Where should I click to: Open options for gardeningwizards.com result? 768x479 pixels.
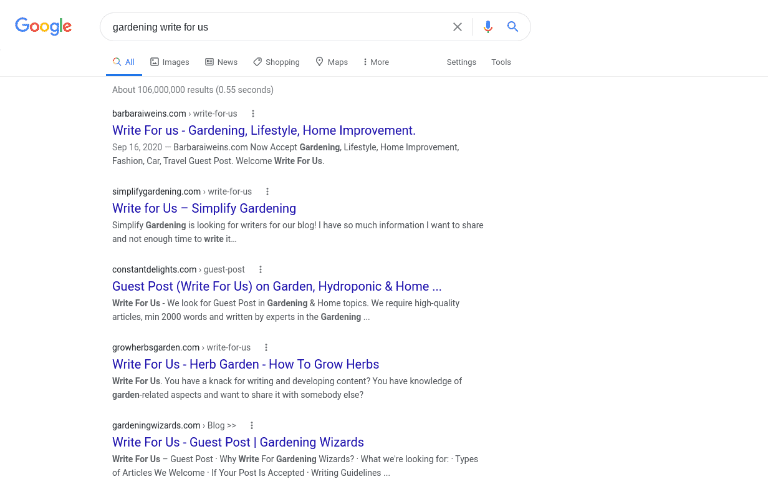(x=252, y=425)
